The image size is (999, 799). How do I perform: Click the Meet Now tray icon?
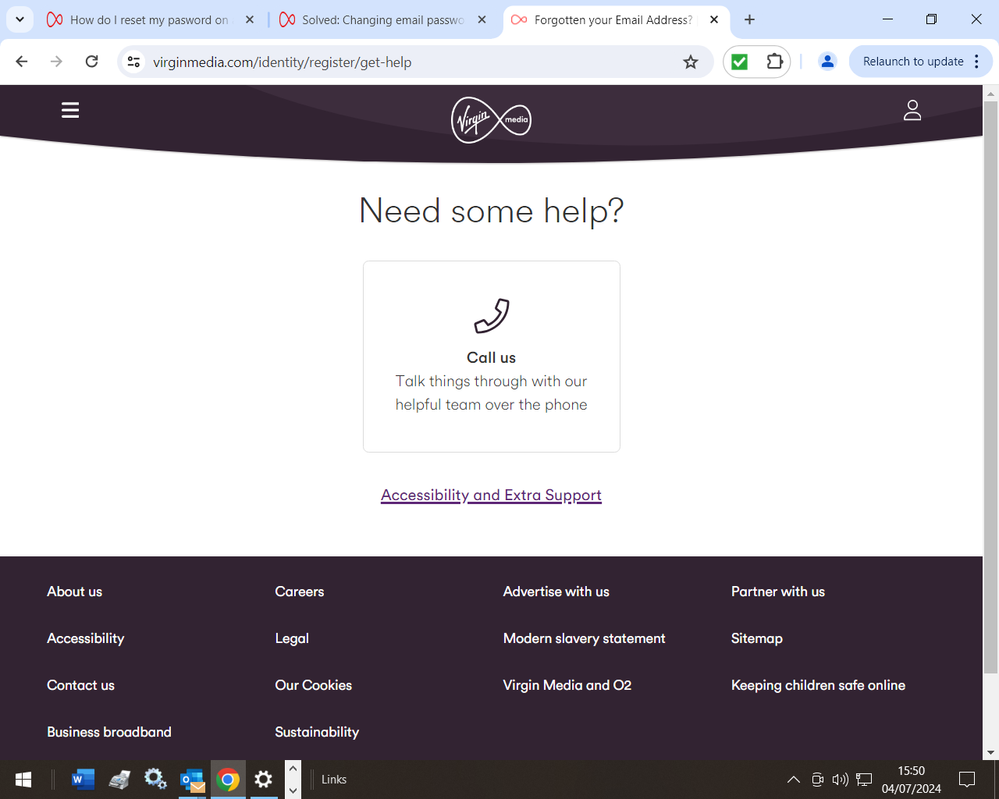click(817, 779)
